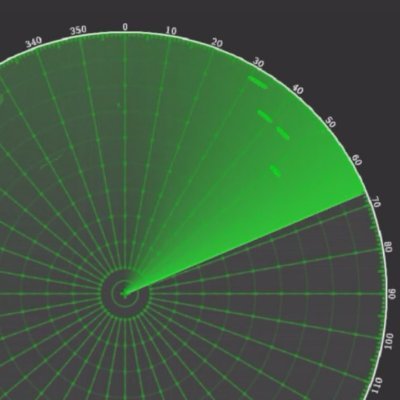Click the 0 degree bearing label
Image resolution: width=400 pixels, height=400 pixels.
click(125, 27)
